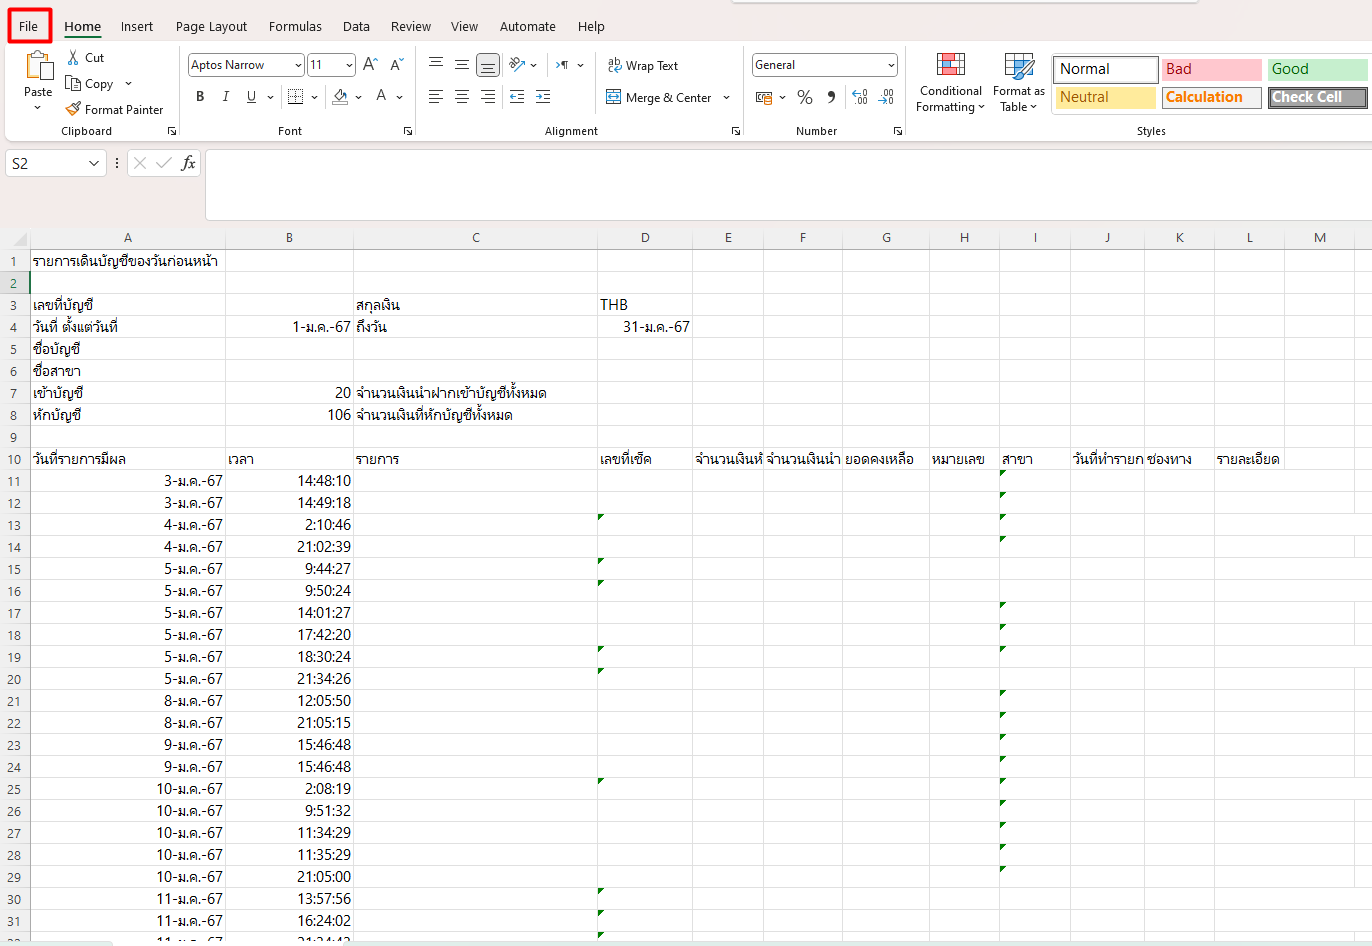Click the formula bar Cancel X icon
1372x946 pixels.
click(x=140, y=163)
